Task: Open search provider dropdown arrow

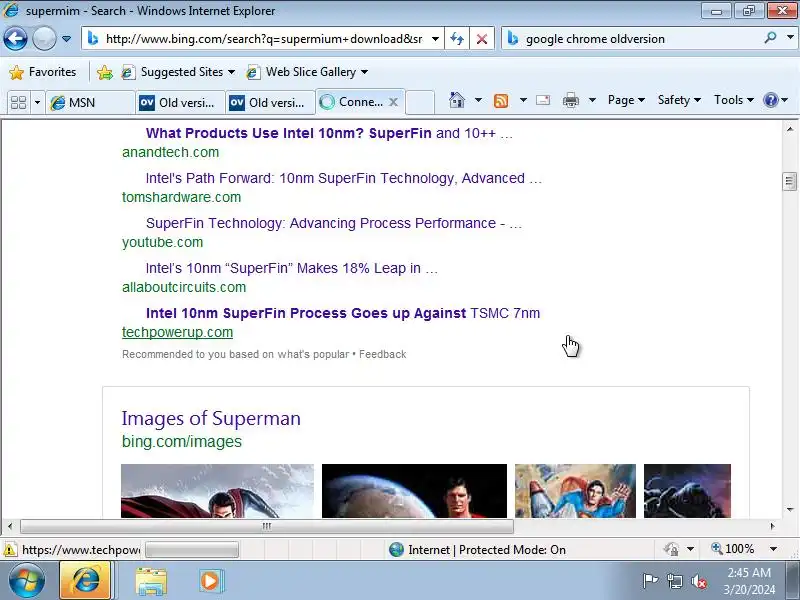Action: click(x=790, y=38)
